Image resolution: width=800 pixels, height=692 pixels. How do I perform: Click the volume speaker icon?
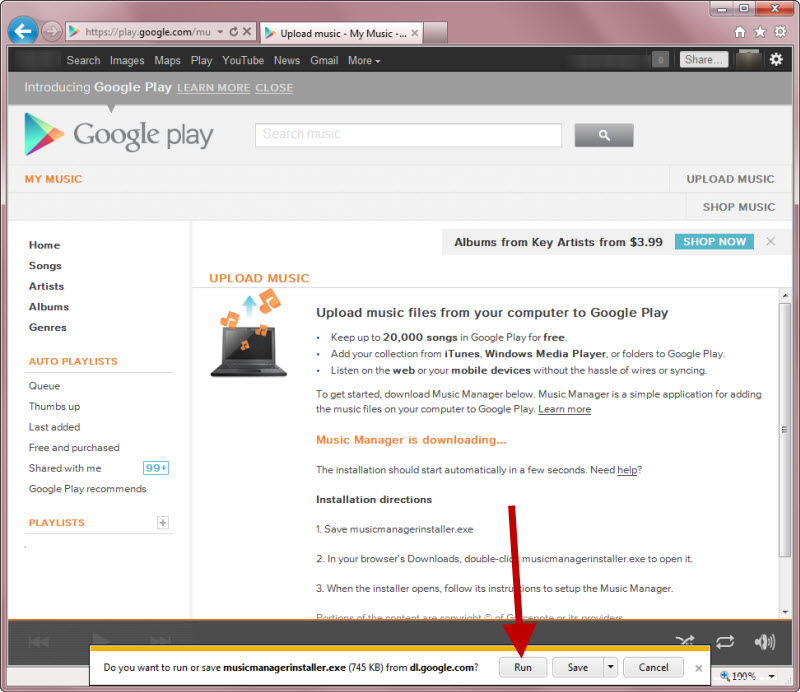click(765, 641)
